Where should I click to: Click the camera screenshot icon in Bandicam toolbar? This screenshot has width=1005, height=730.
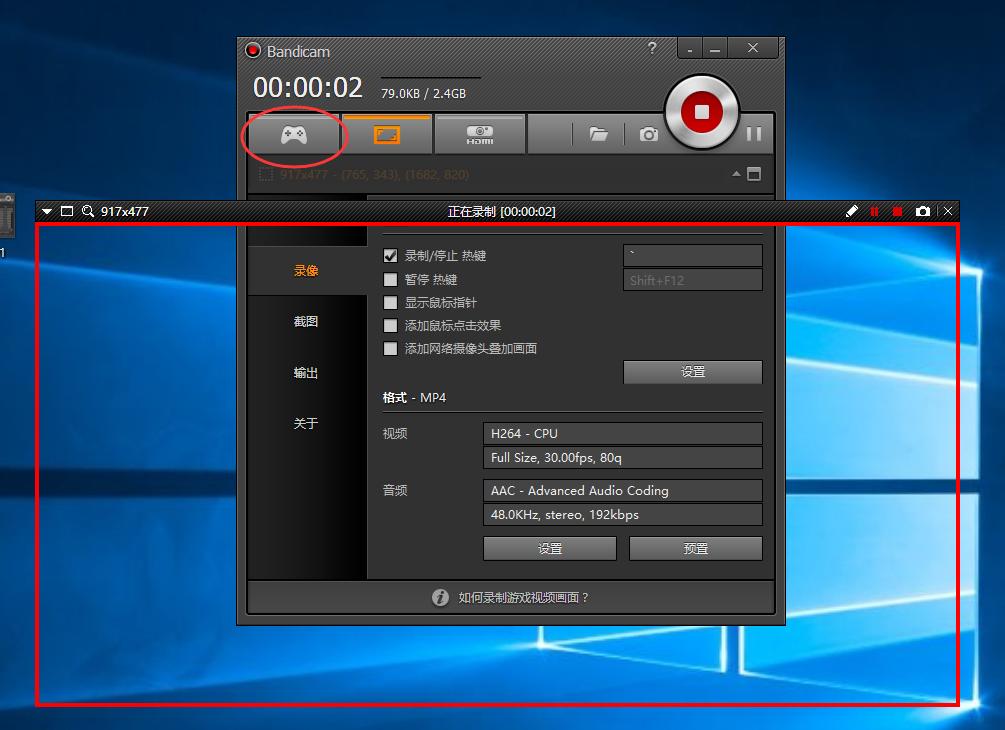tap(649, 134)
